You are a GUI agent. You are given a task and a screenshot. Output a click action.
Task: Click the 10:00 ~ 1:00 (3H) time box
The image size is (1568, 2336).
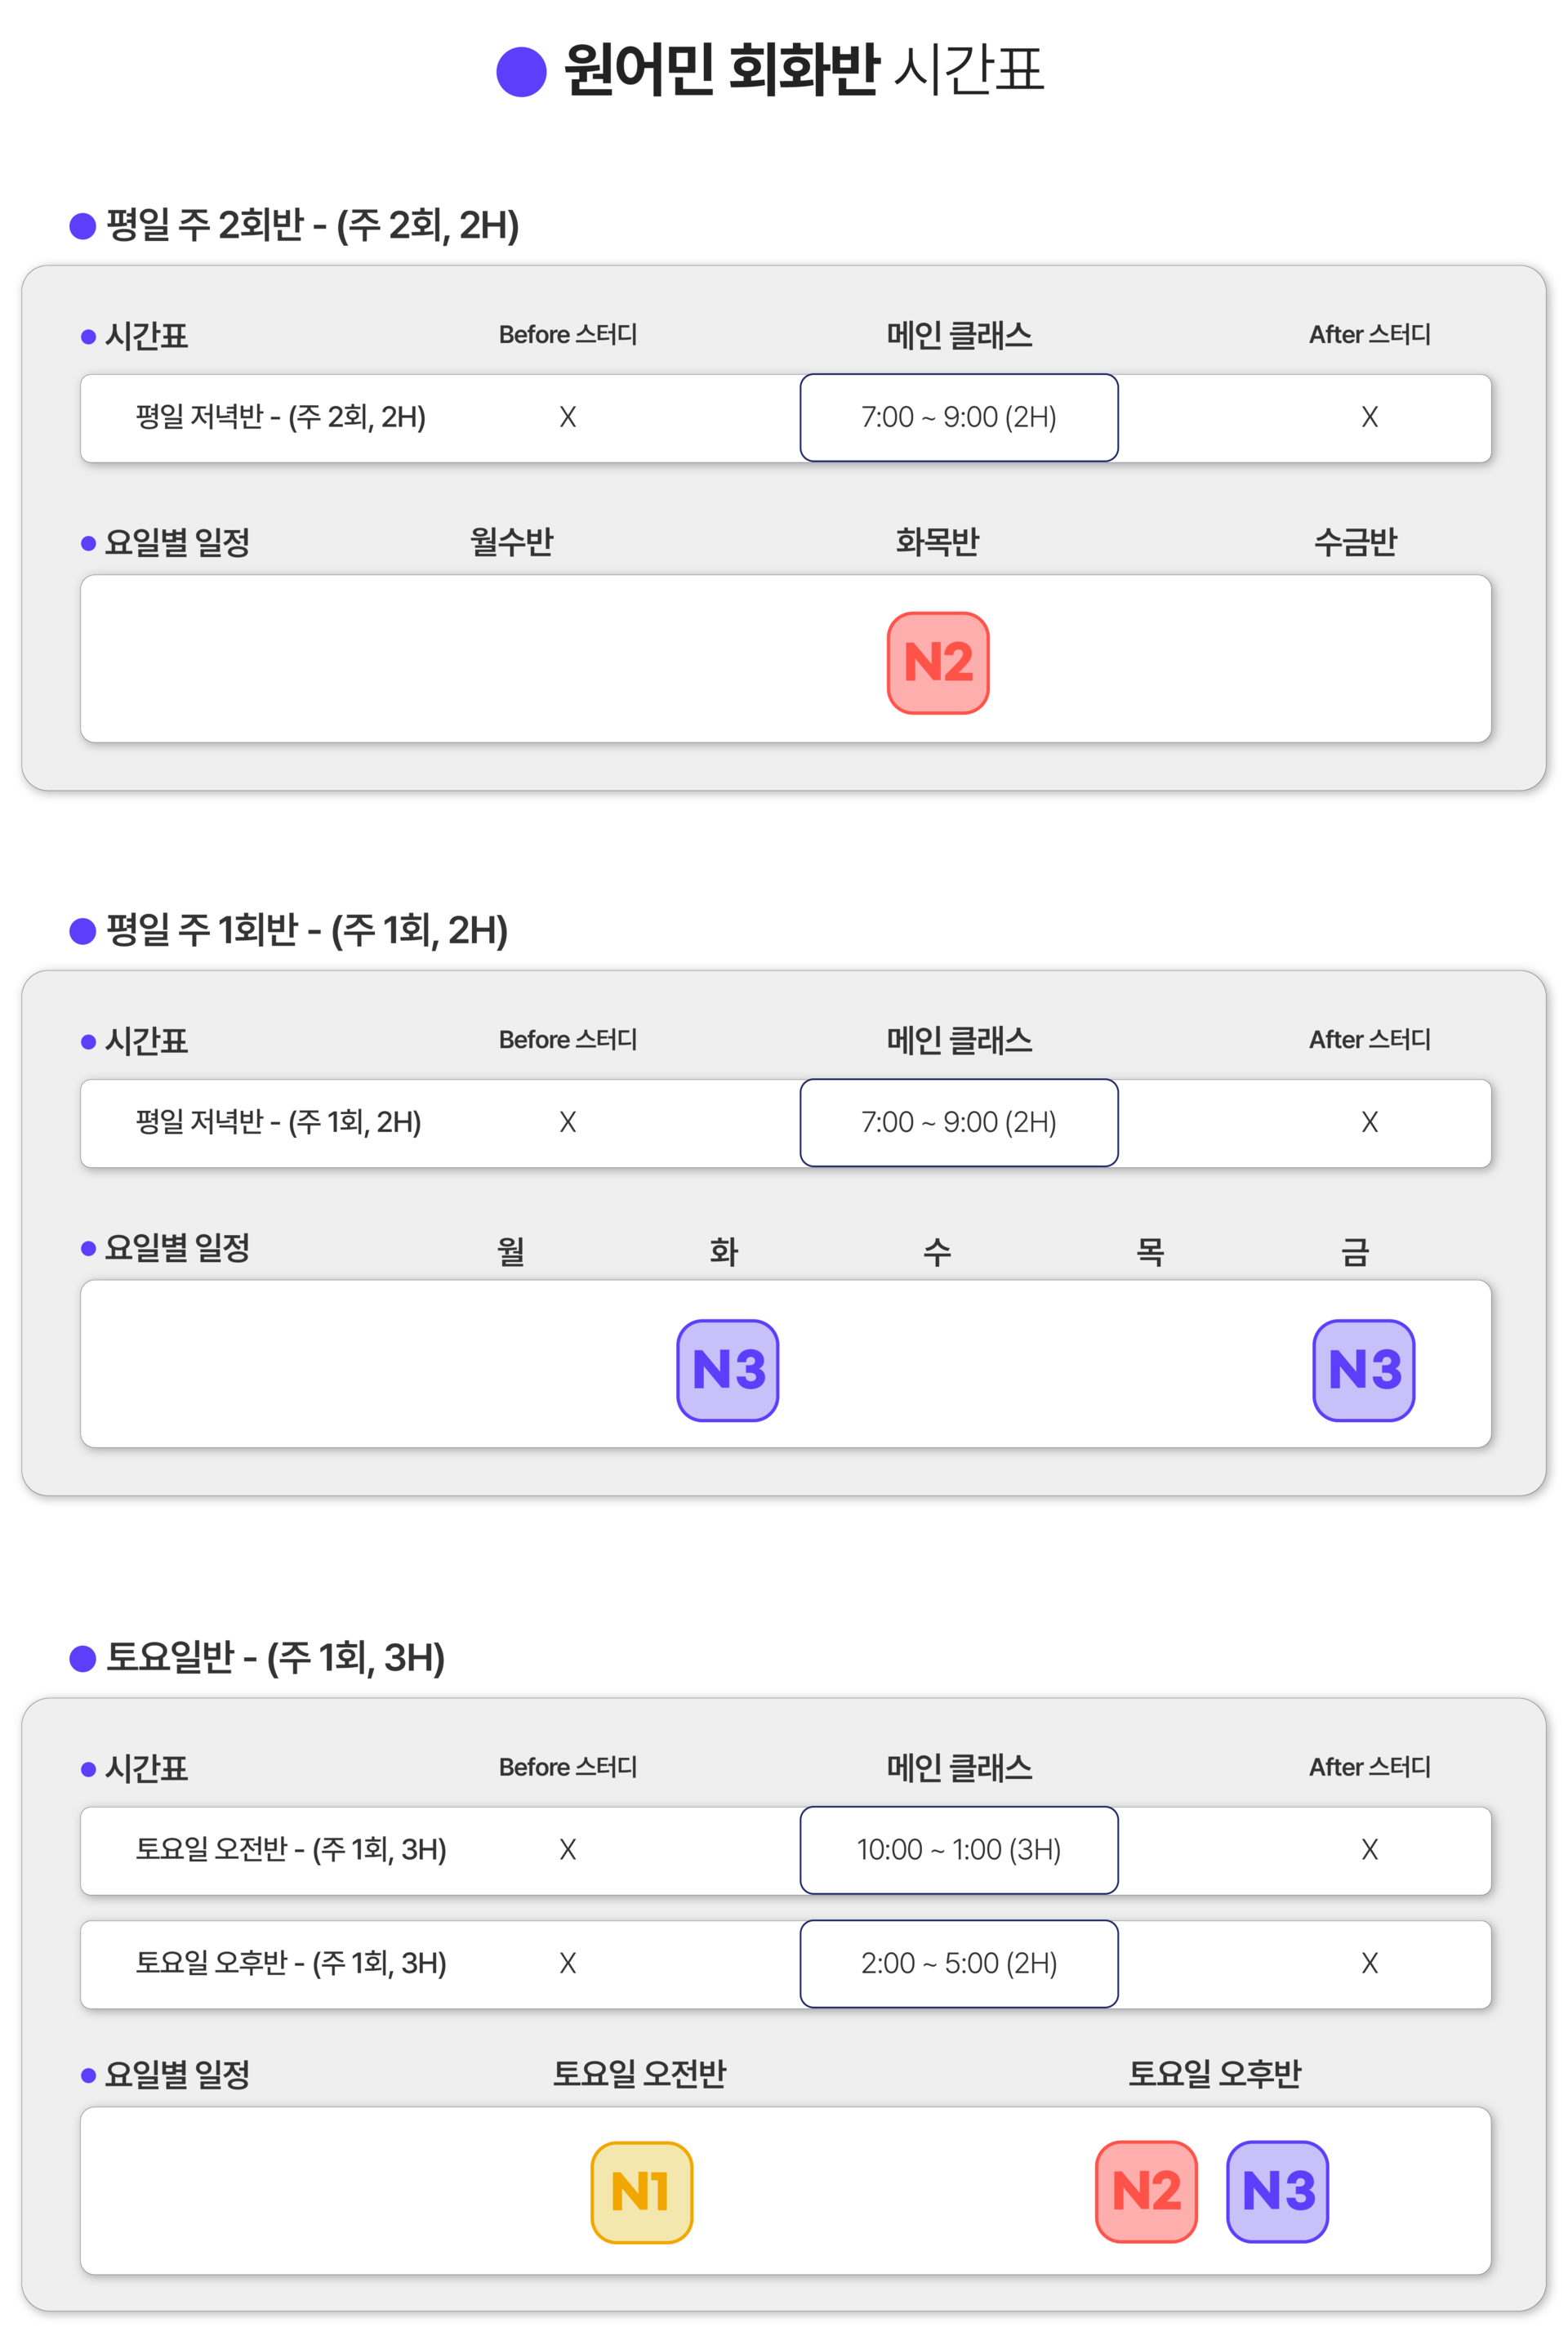[x=959, y=1849]
